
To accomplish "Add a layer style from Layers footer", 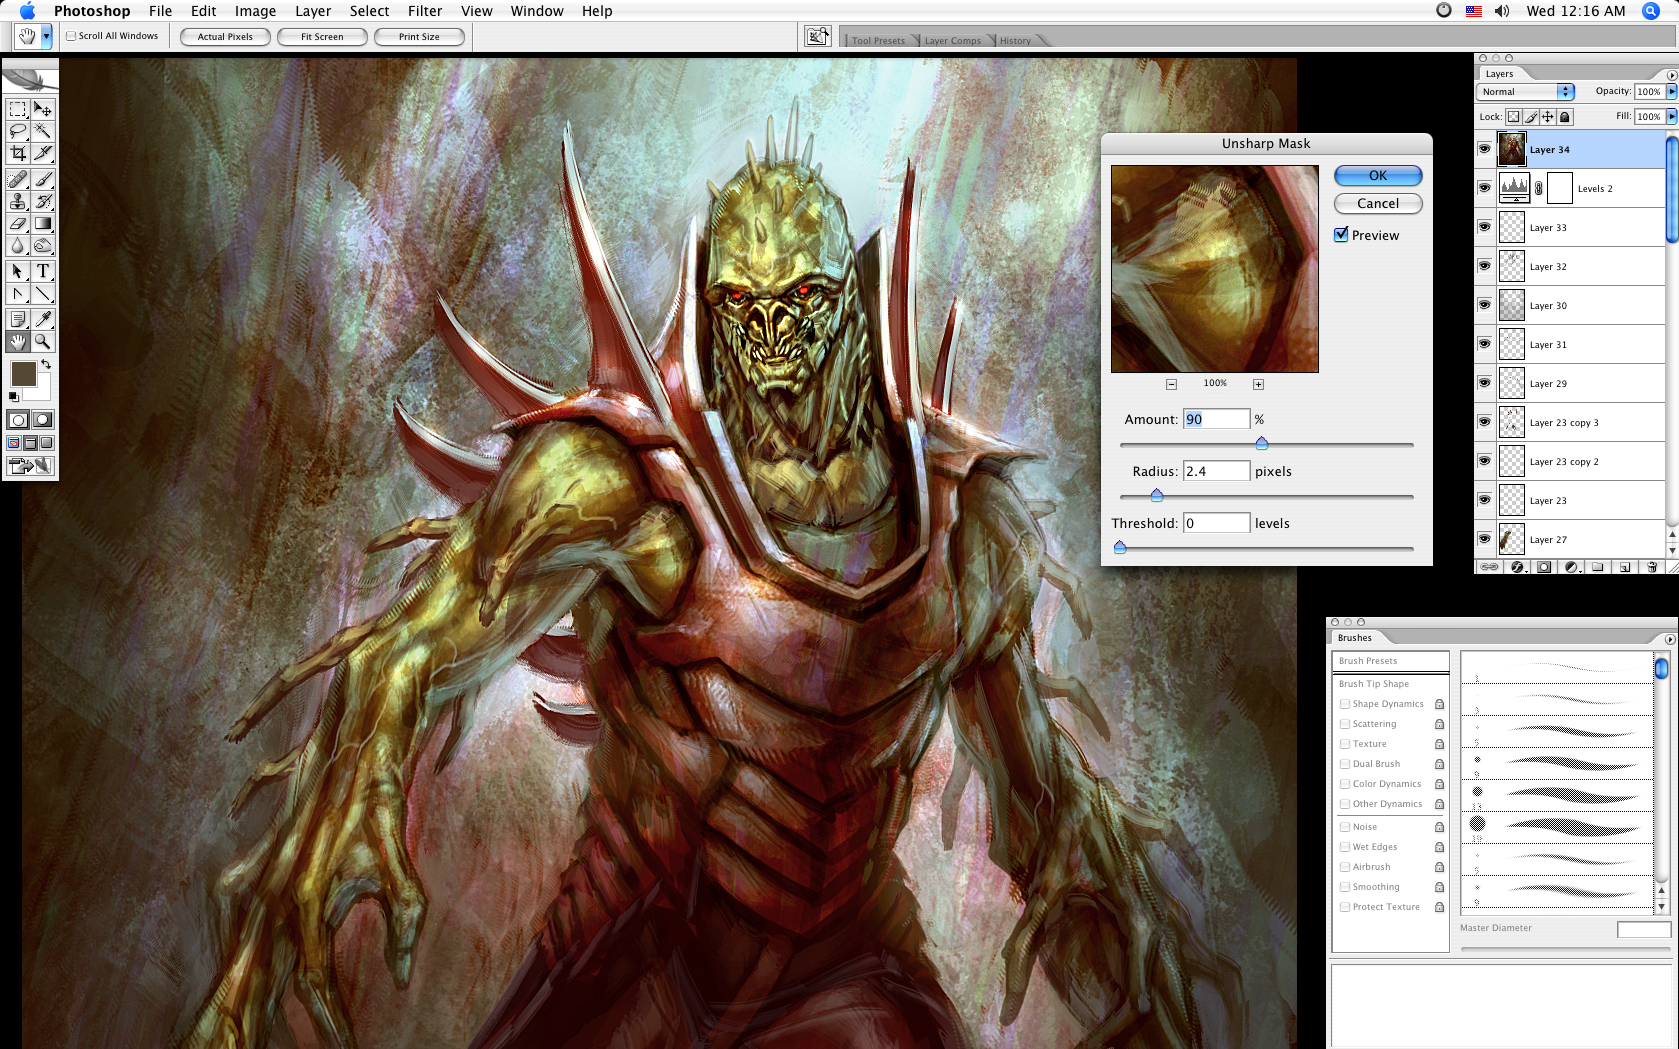I will click(1517, 567).
